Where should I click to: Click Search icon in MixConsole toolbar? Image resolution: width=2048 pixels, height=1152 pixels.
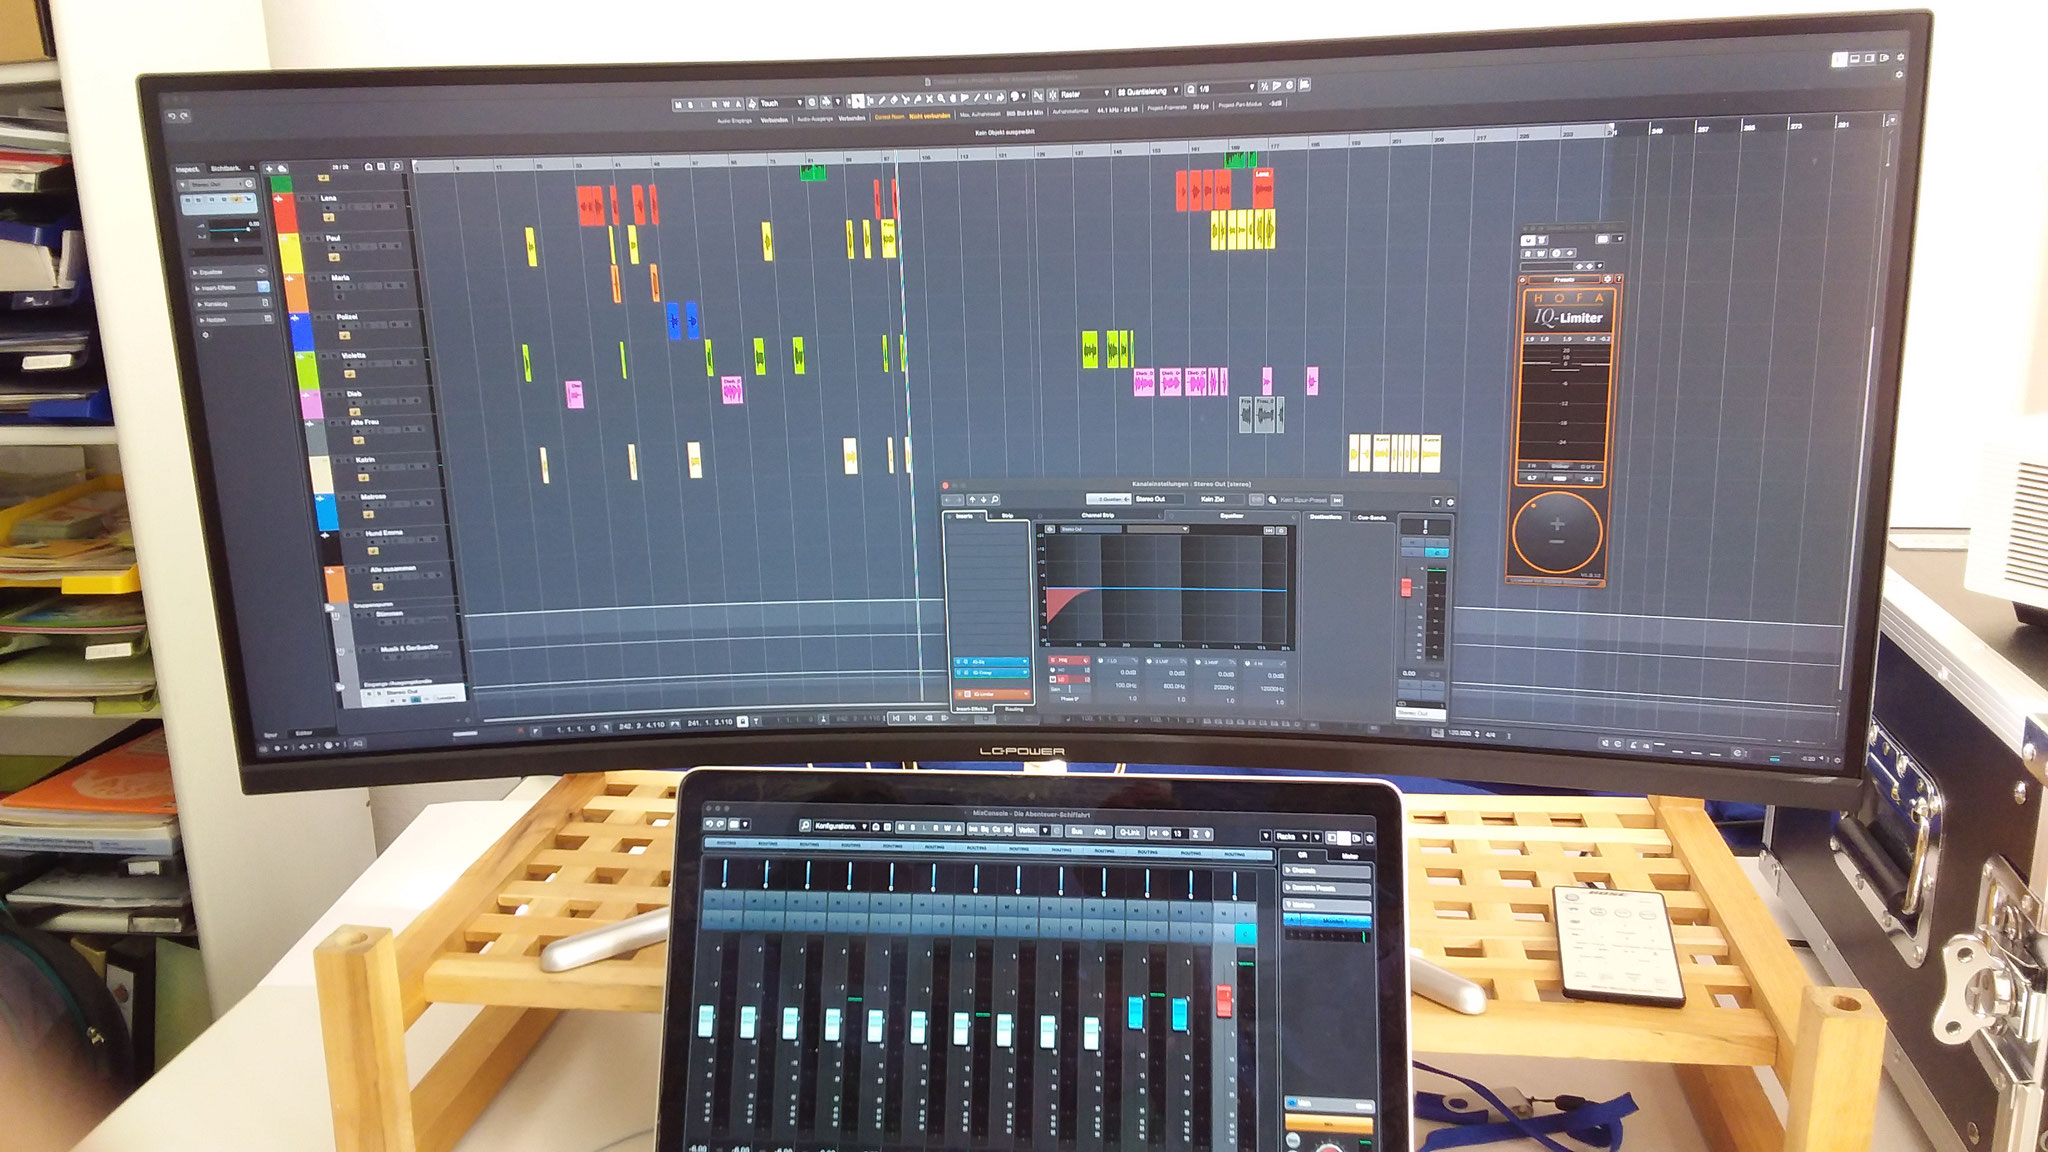tap(805, 825)
